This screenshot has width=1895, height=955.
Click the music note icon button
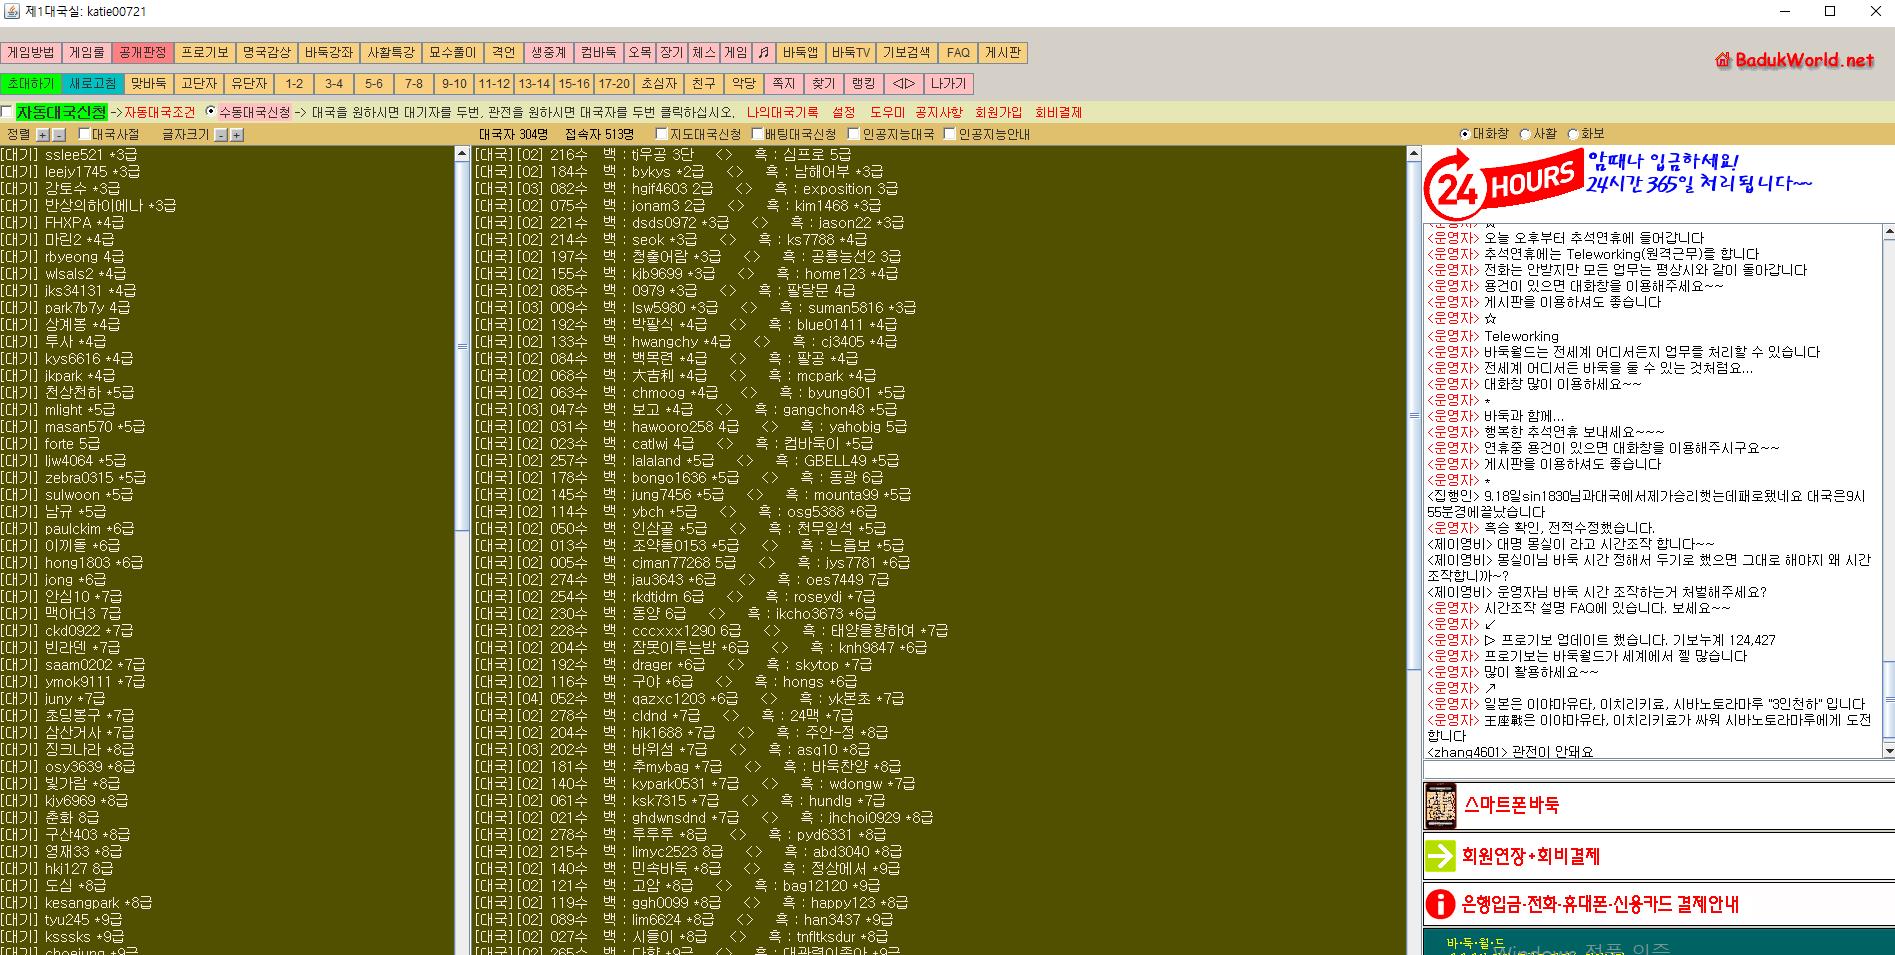tap(763, 53)
